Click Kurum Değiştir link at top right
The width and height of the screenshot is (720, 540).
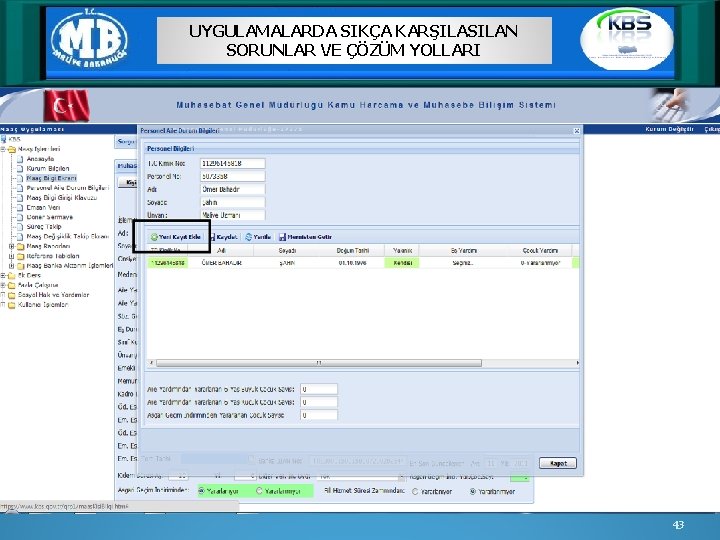coord(669,129)
